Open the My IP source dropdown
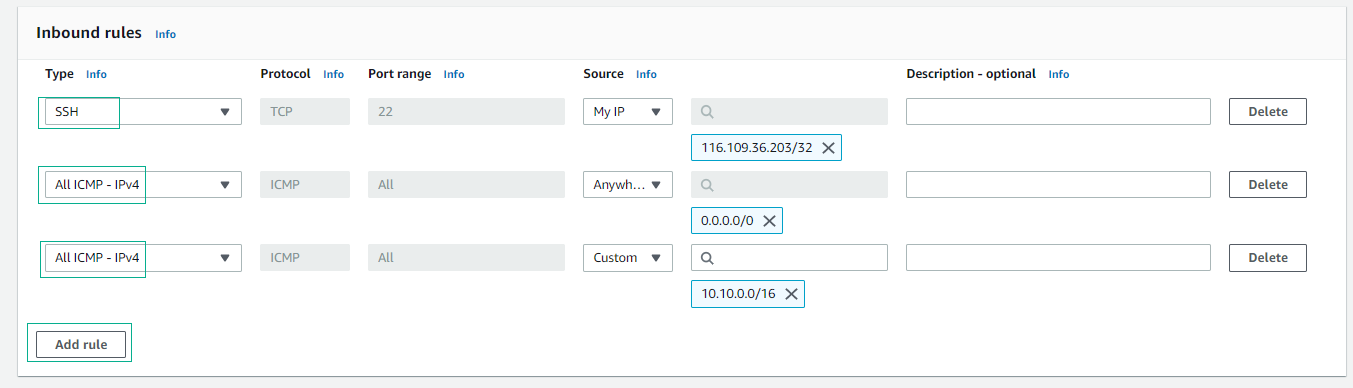The width and height of the screenshot is (1353, 388). pyautogui.click(x=628, y=111)
